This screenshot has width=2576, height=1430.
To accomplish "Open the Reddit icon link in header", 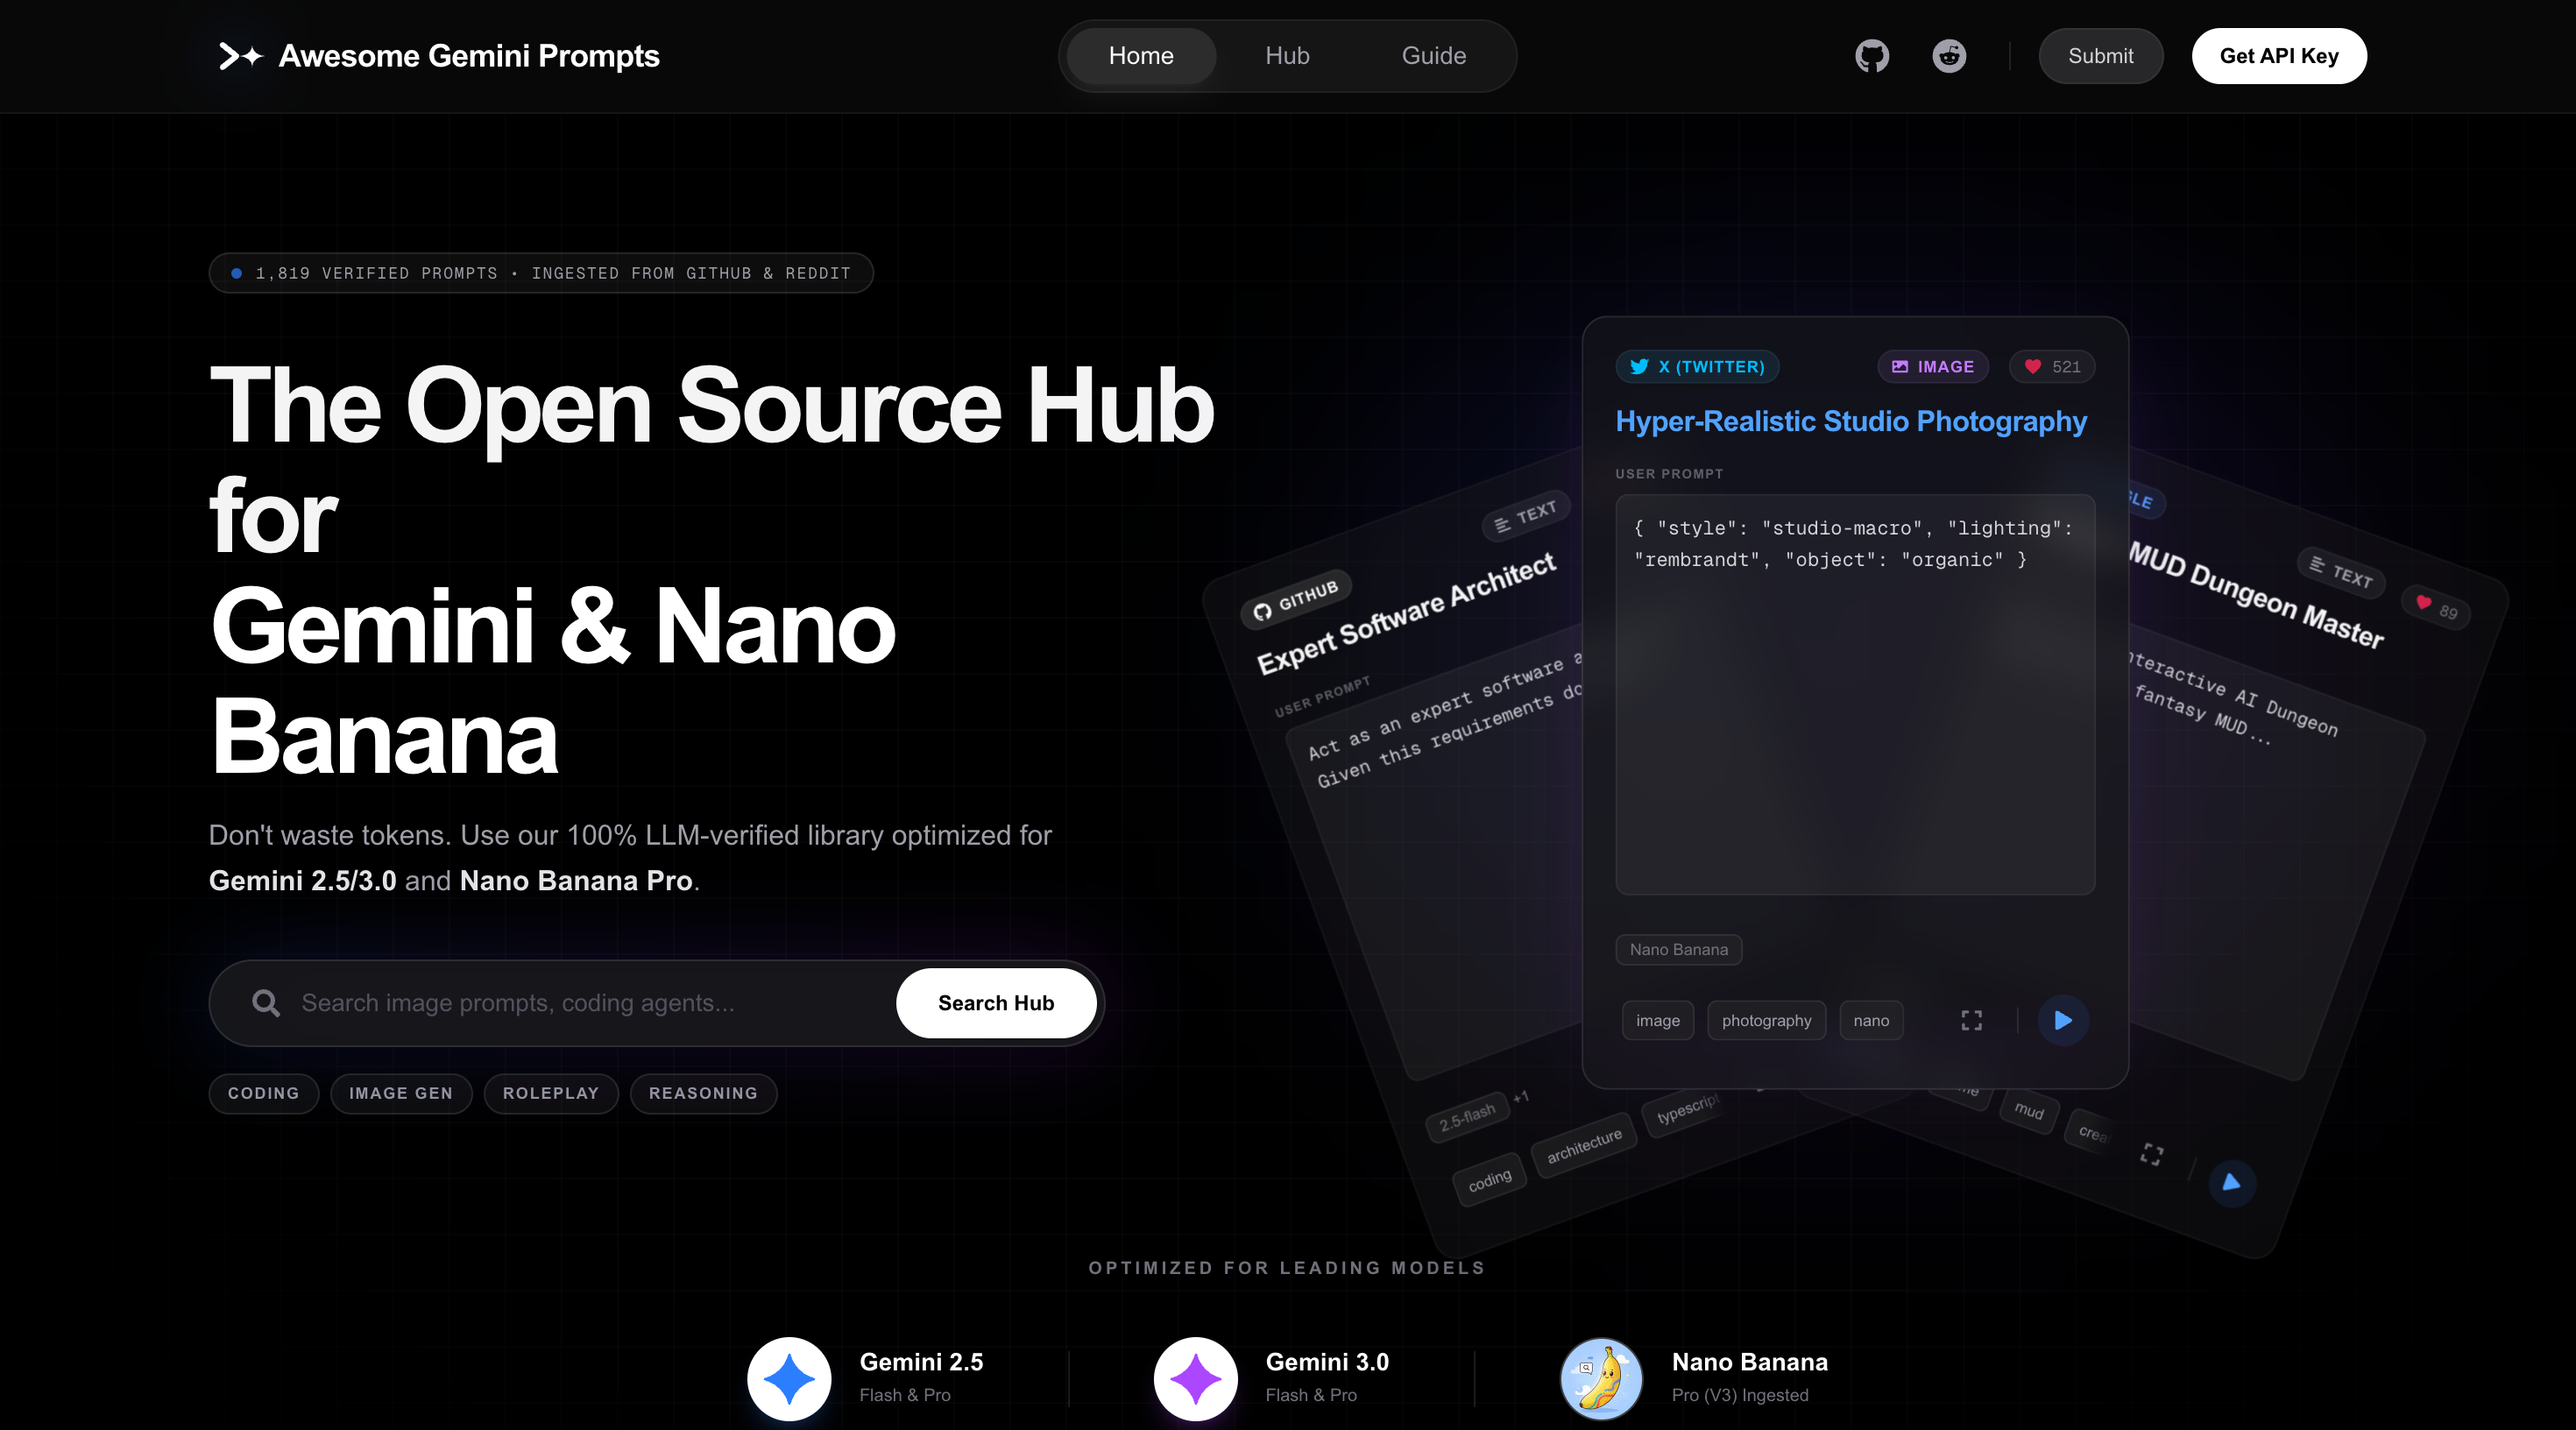I will [x=1949, y=56].
